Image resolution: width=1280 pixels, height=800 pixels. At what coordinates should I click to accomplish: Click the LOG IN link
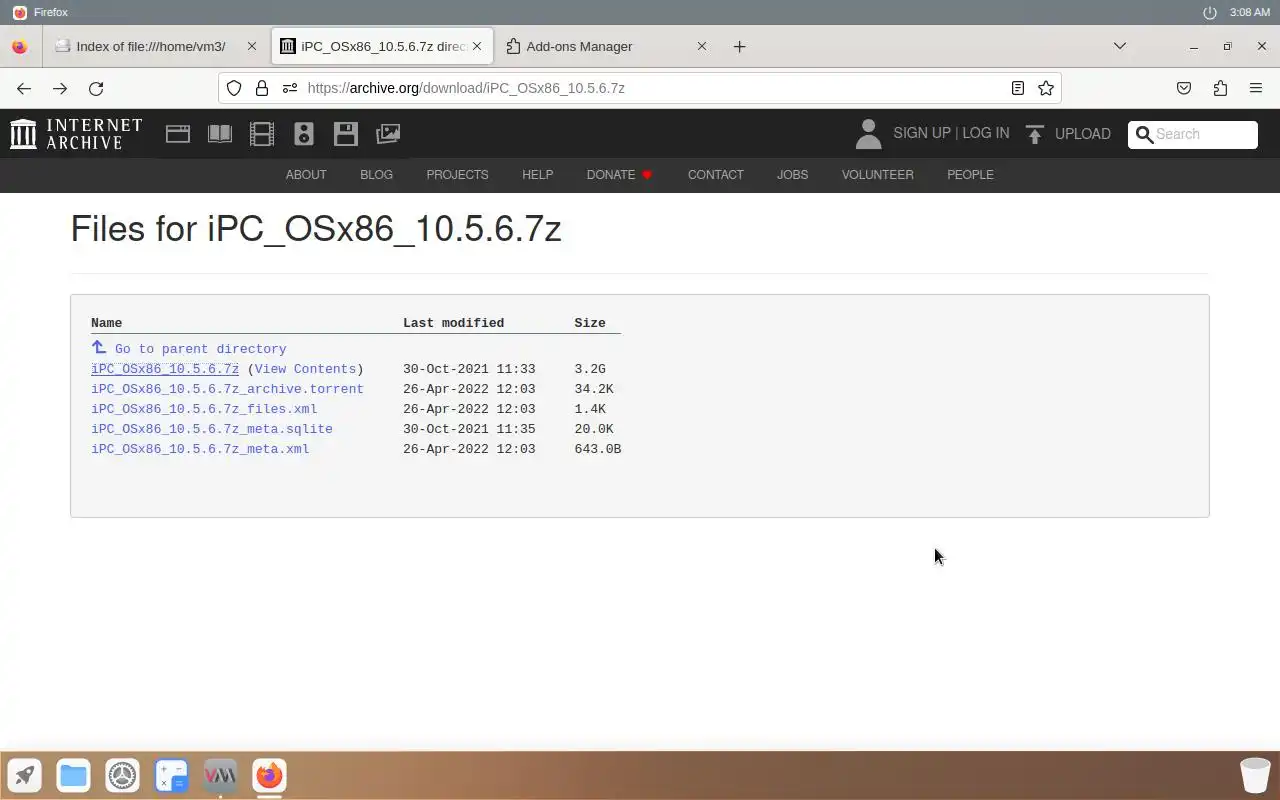(x=985, y=133)
